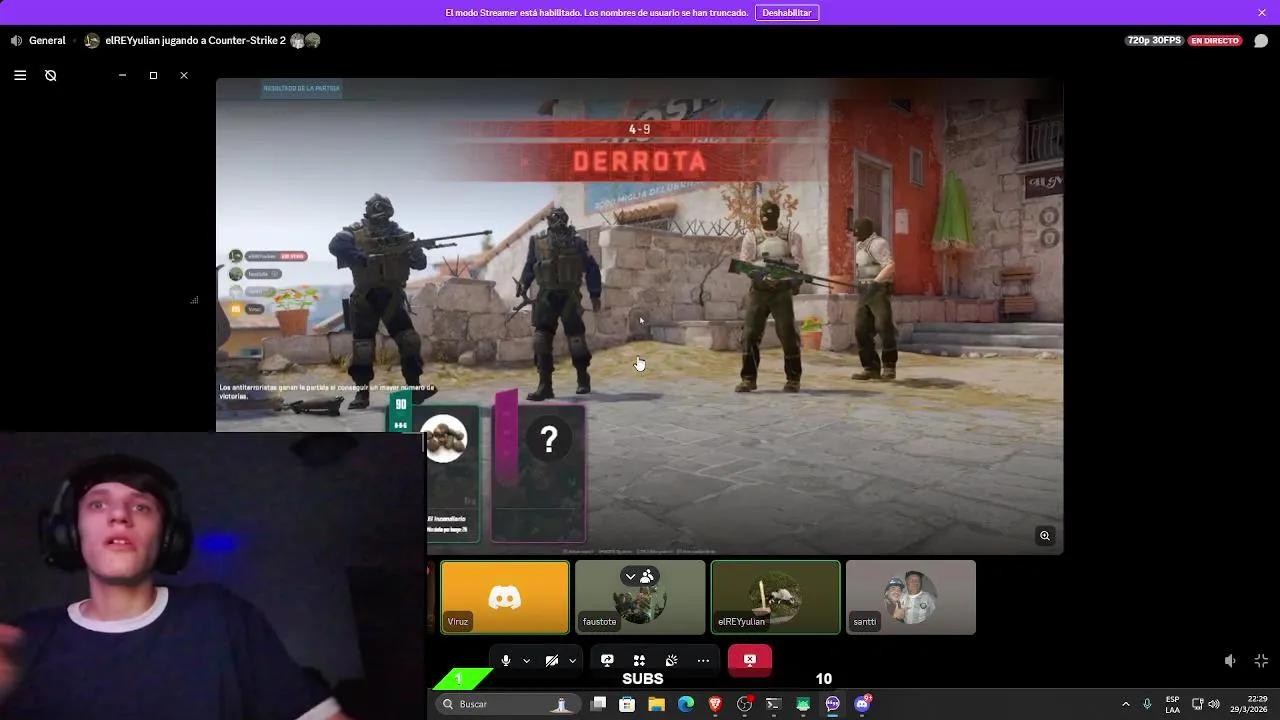Toggle the microphone mute button
This screenshot has width=1280, height=720.
[506, 660]
